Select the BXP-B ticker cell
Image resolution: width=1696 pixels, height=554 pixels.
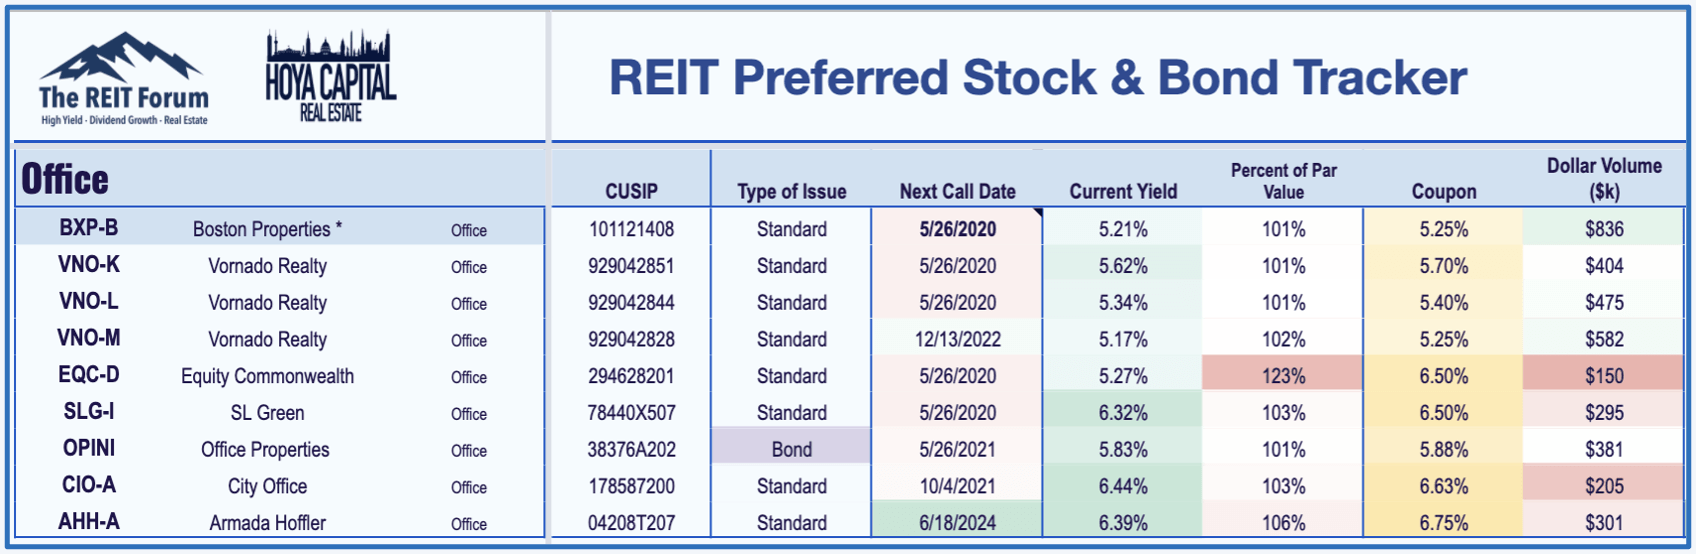point(88,228)
